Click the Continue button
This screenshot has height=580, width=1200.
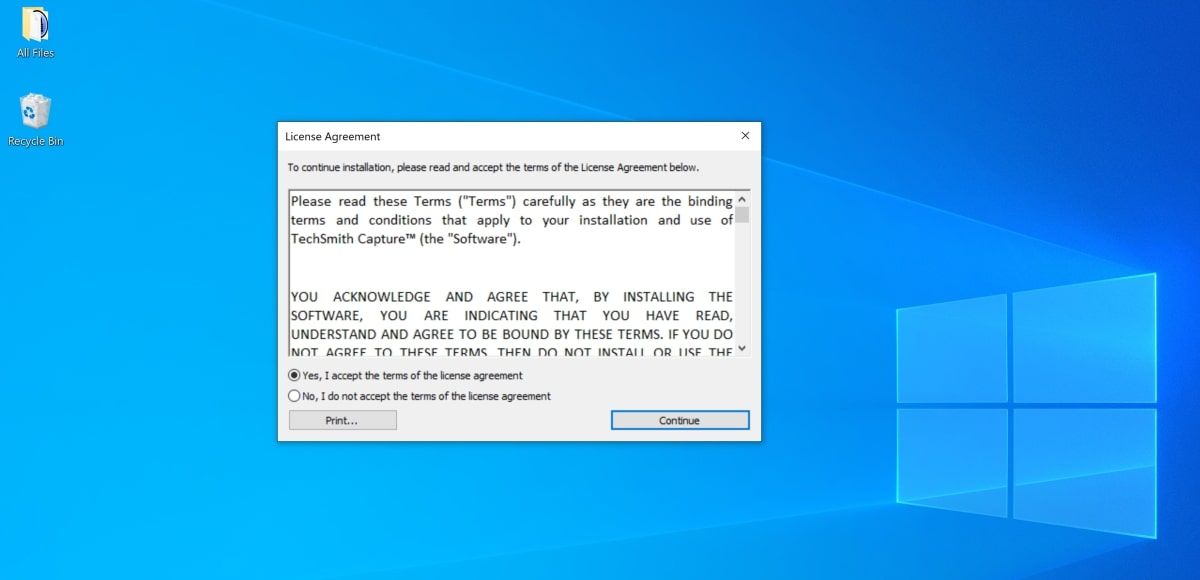click(680, 421)
